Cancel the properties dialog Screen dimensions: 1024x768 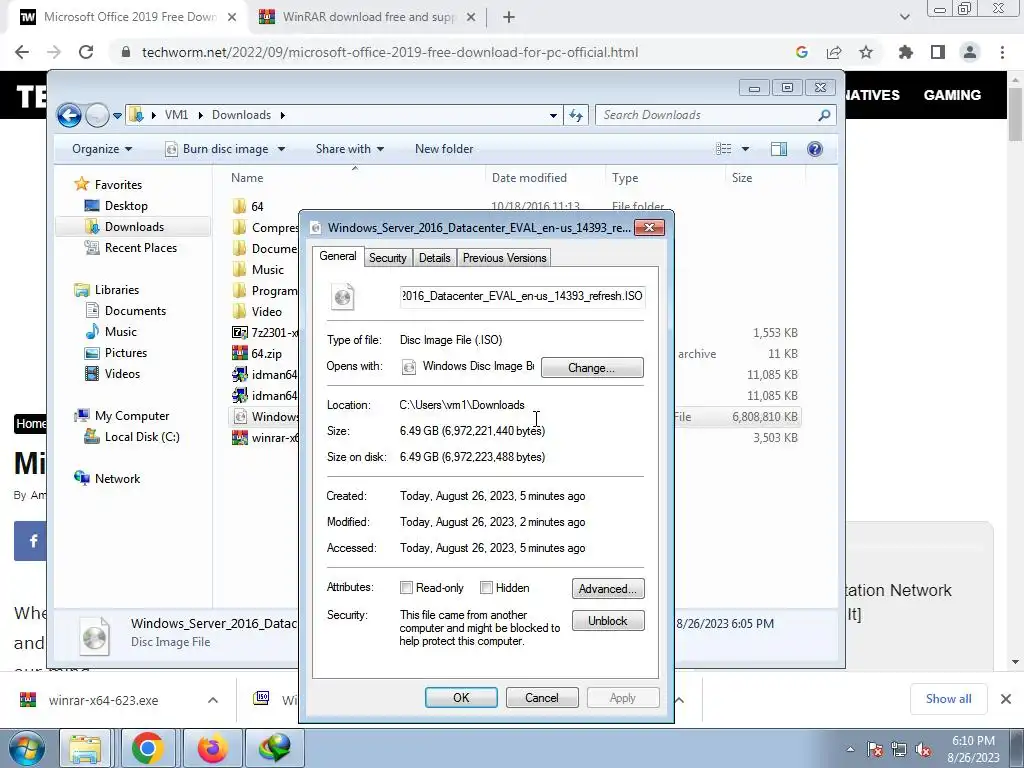(541, 697)
